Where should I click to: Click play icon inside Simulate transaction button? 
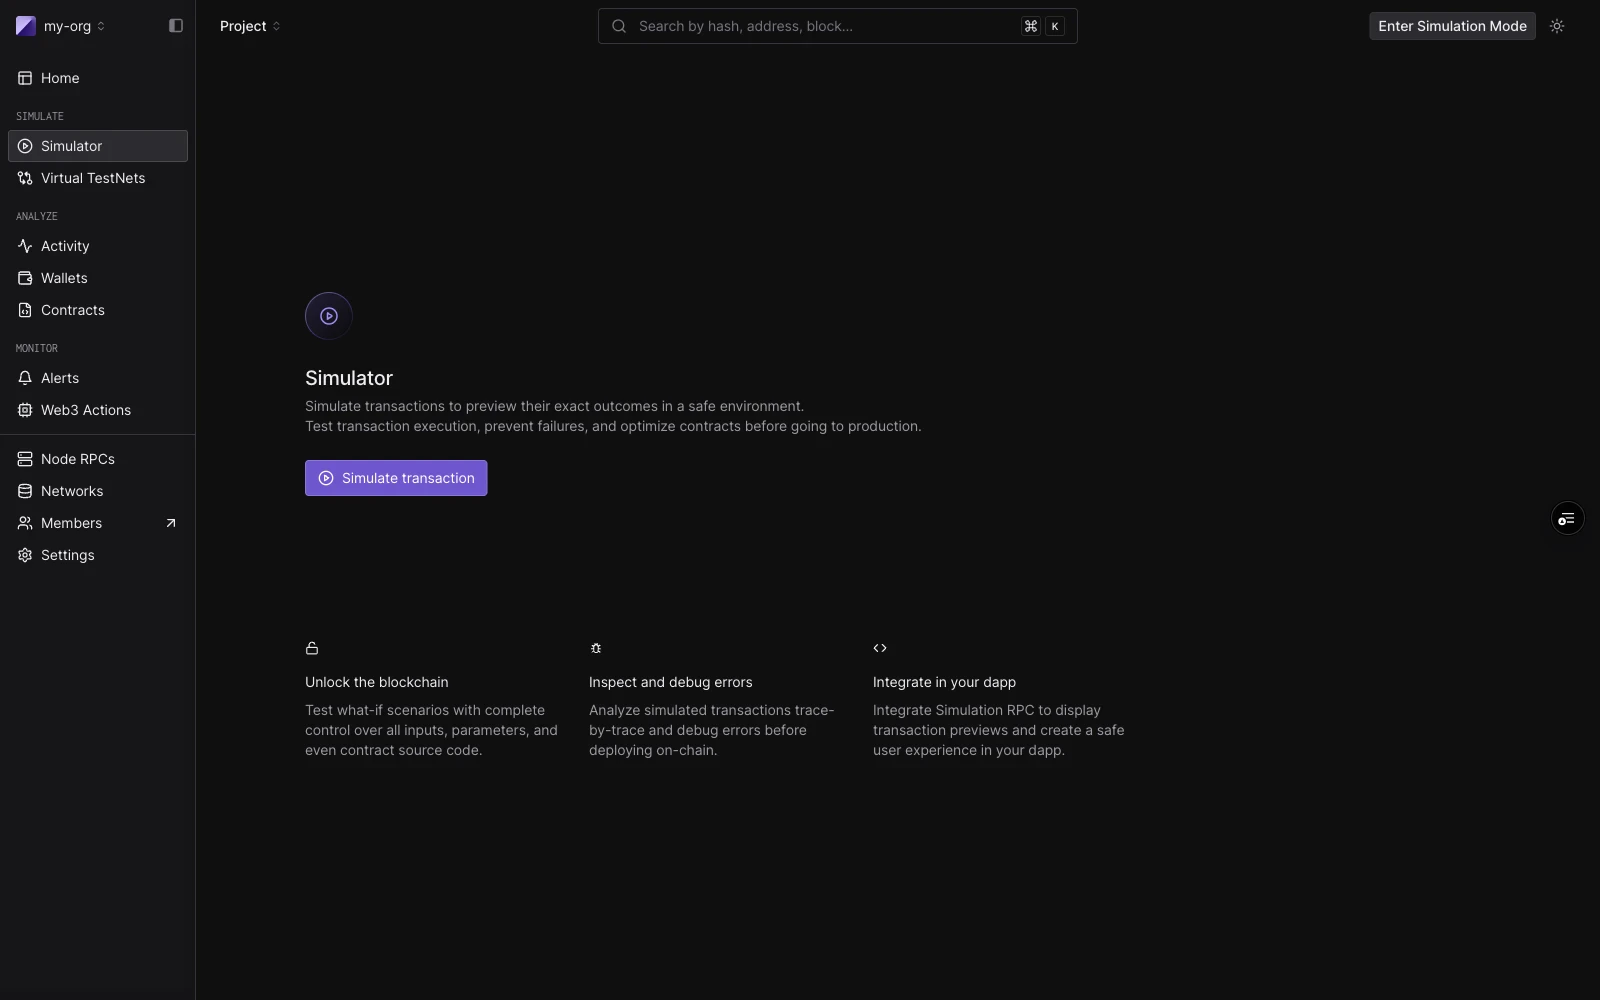(326, 478)
